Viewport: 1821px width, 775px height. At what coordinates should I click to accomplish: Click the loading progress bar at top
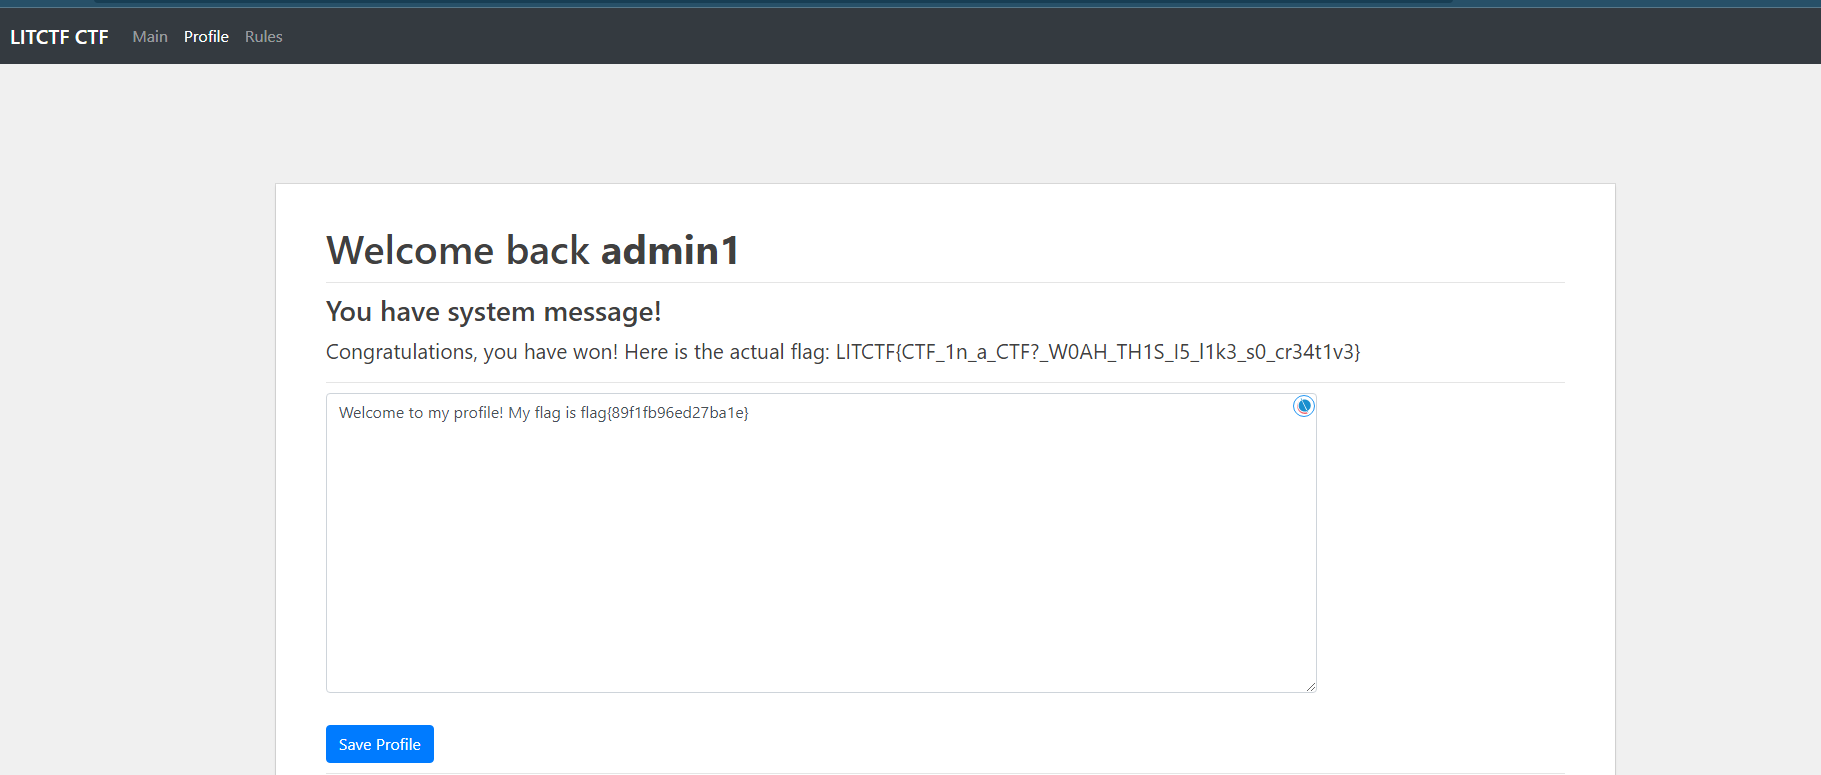[x=772, y=2]
